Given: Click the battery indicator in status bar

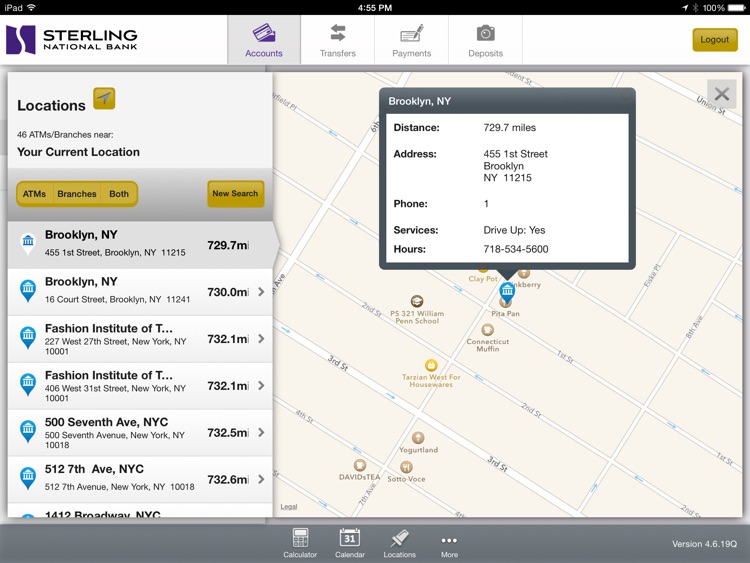Looking at the screenshot, I should [737, 8].
